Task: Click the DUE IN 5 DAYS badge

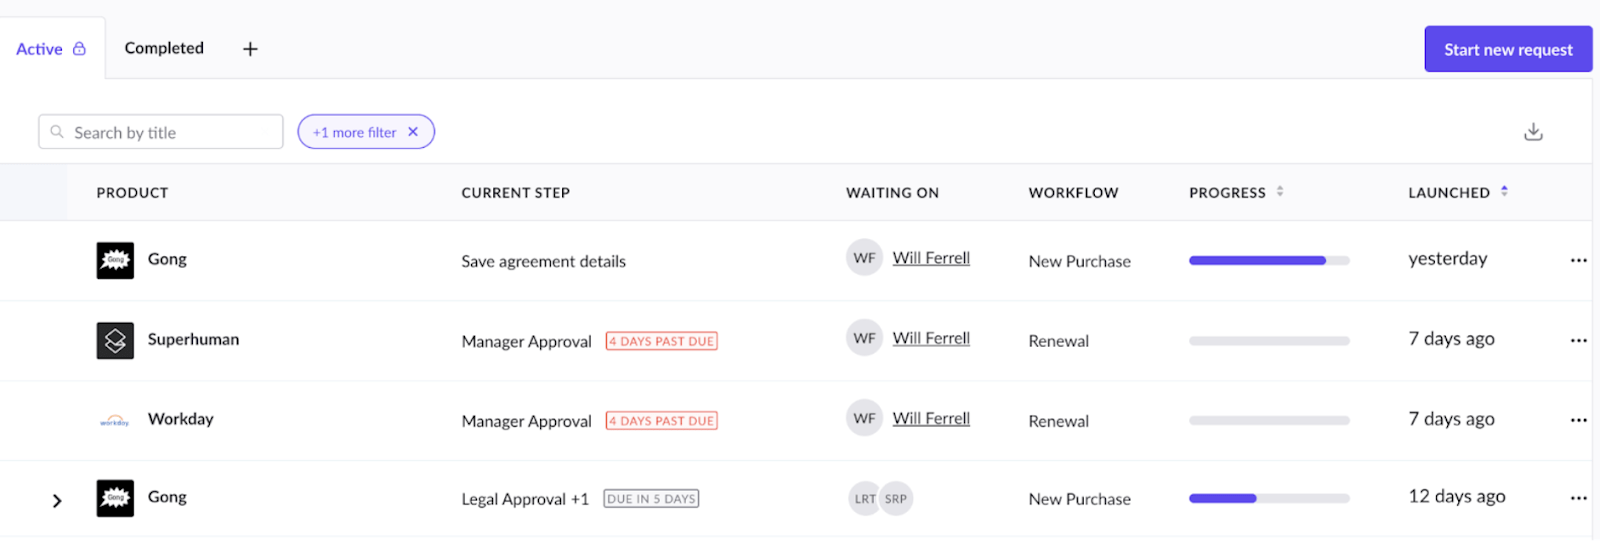Action: pyautogui.click(x=651, y=499)
